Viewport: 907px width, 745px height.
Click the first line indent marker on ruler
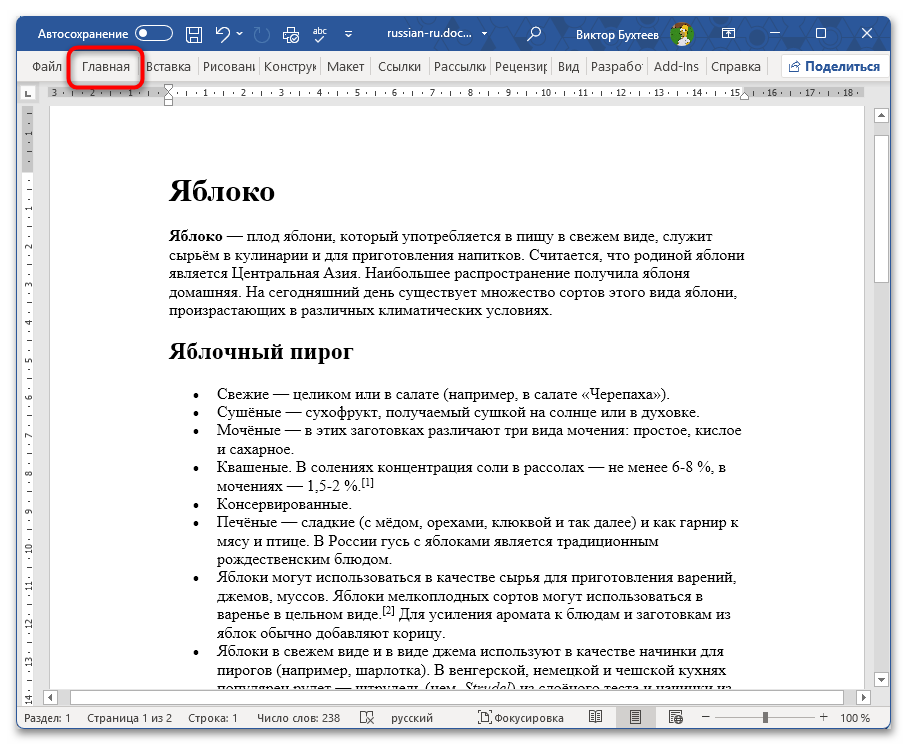pyautogui.click(x=168, y=89)
